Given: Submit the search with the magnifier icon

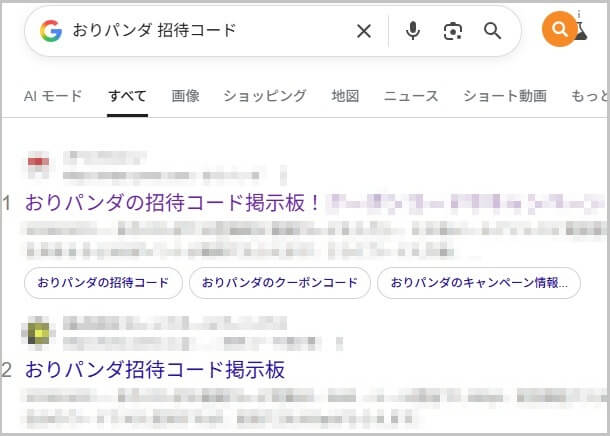Looking at the screenshot, I should (x=492, y=31).
